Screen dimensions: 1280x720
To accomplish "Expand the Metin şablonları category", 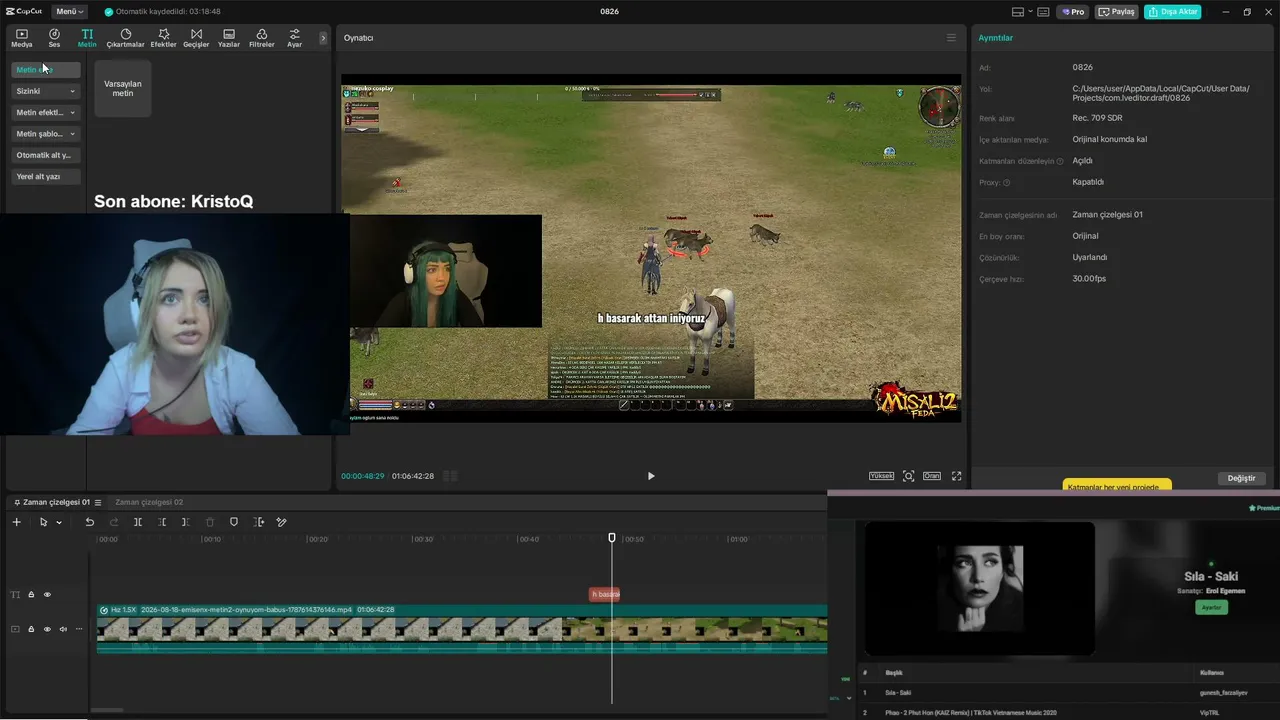I will point(46,134).
